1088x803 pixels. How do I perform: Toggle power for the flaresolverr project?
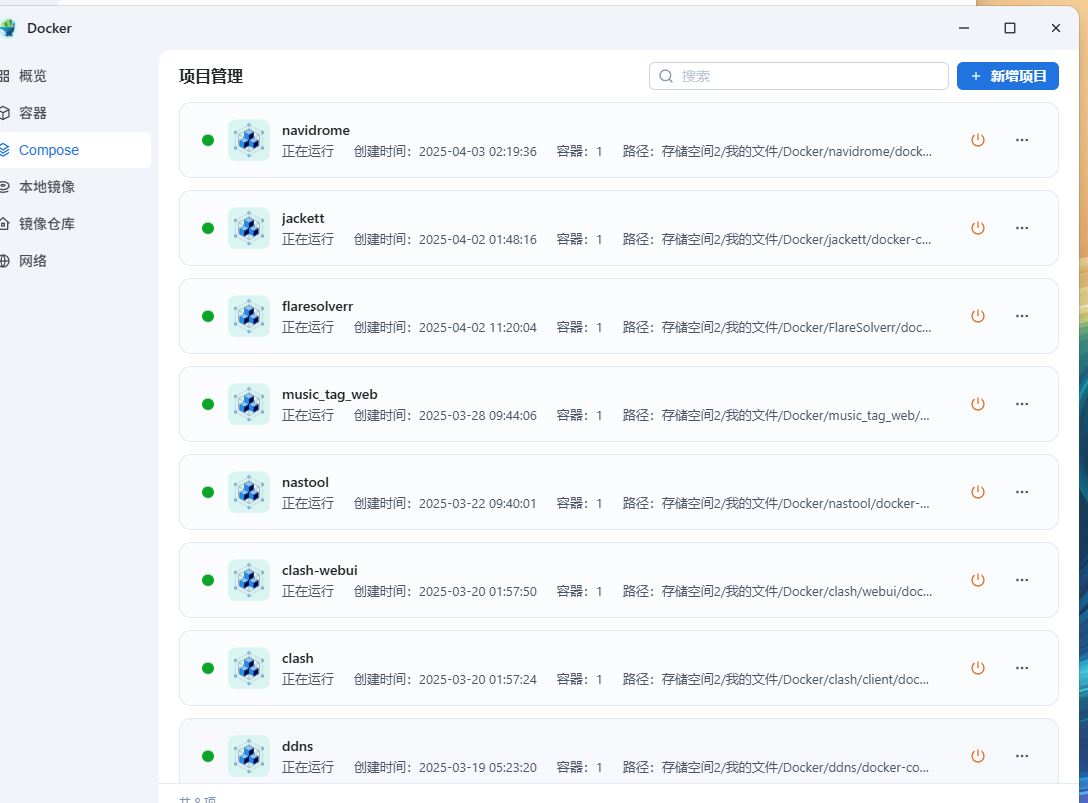(978, 316)
